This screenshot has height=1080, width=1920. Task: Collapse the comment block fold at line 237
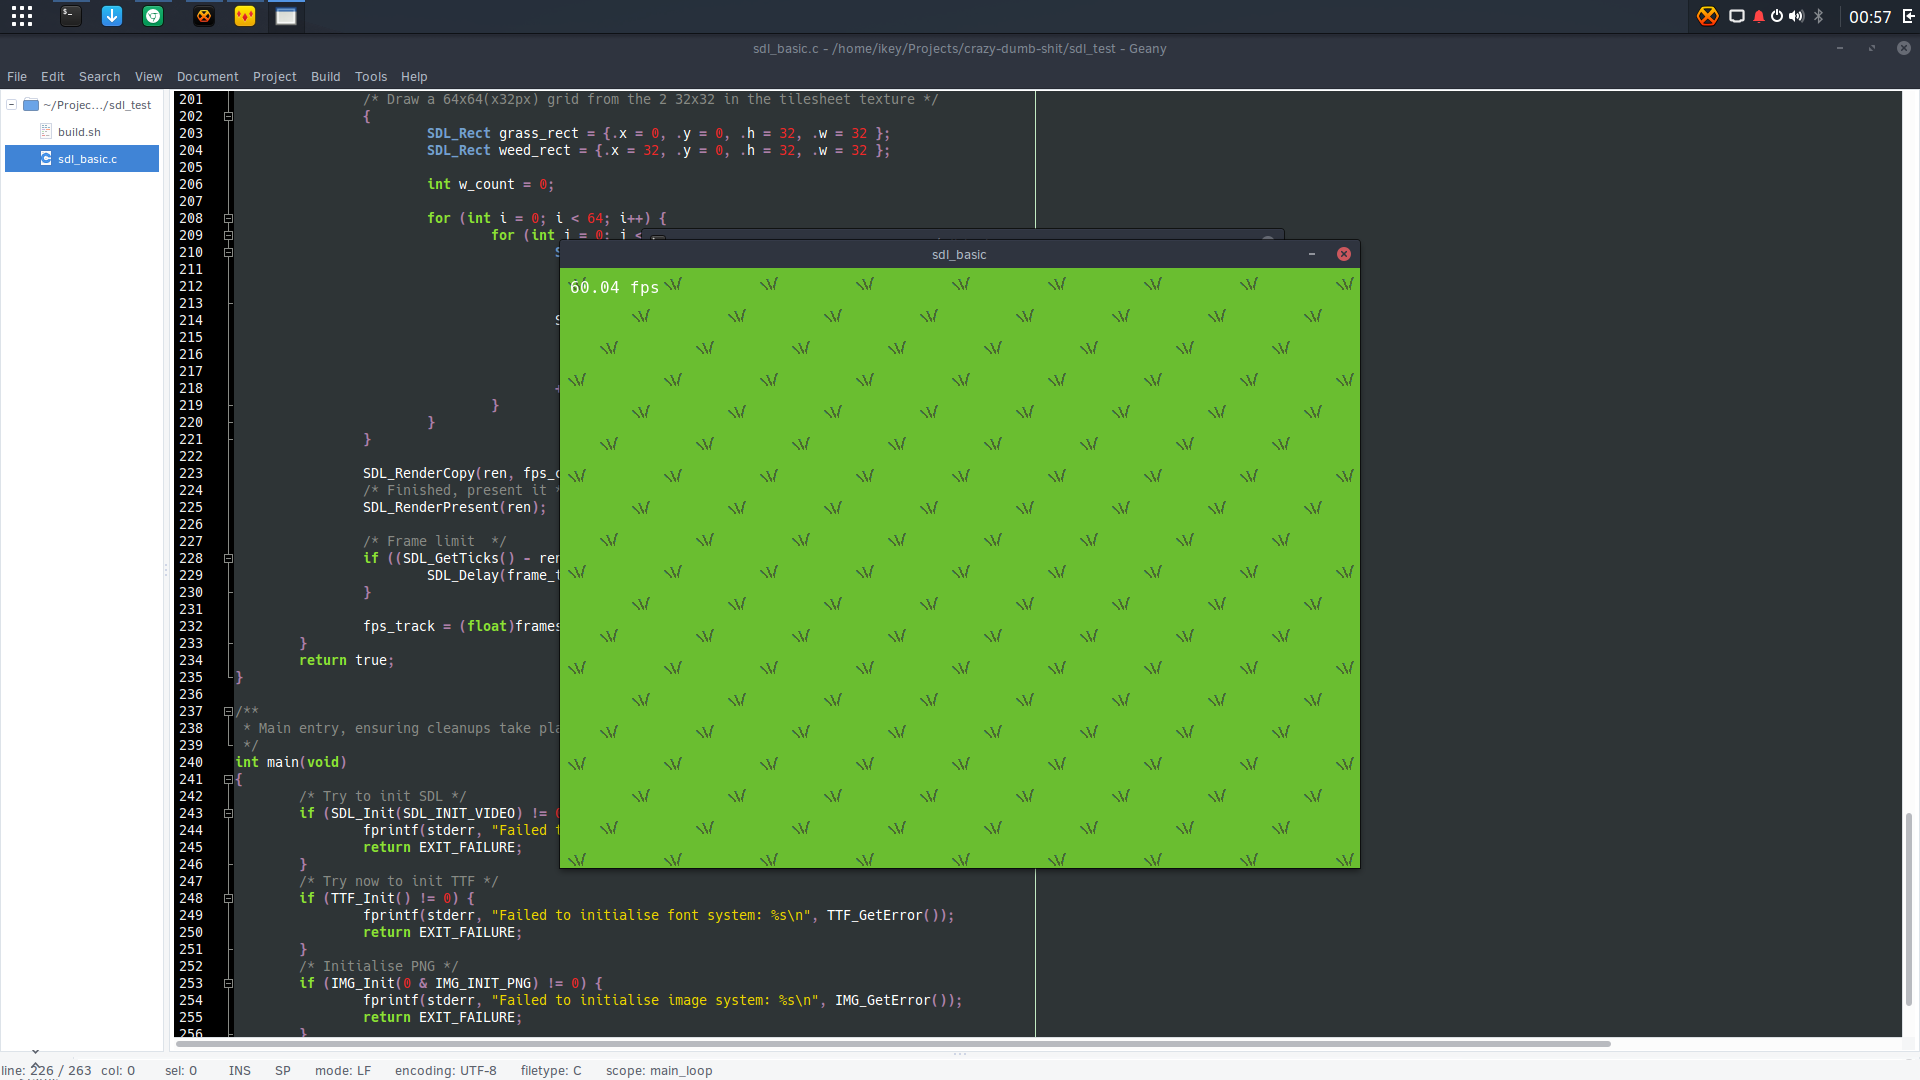[x=228, y=711]
